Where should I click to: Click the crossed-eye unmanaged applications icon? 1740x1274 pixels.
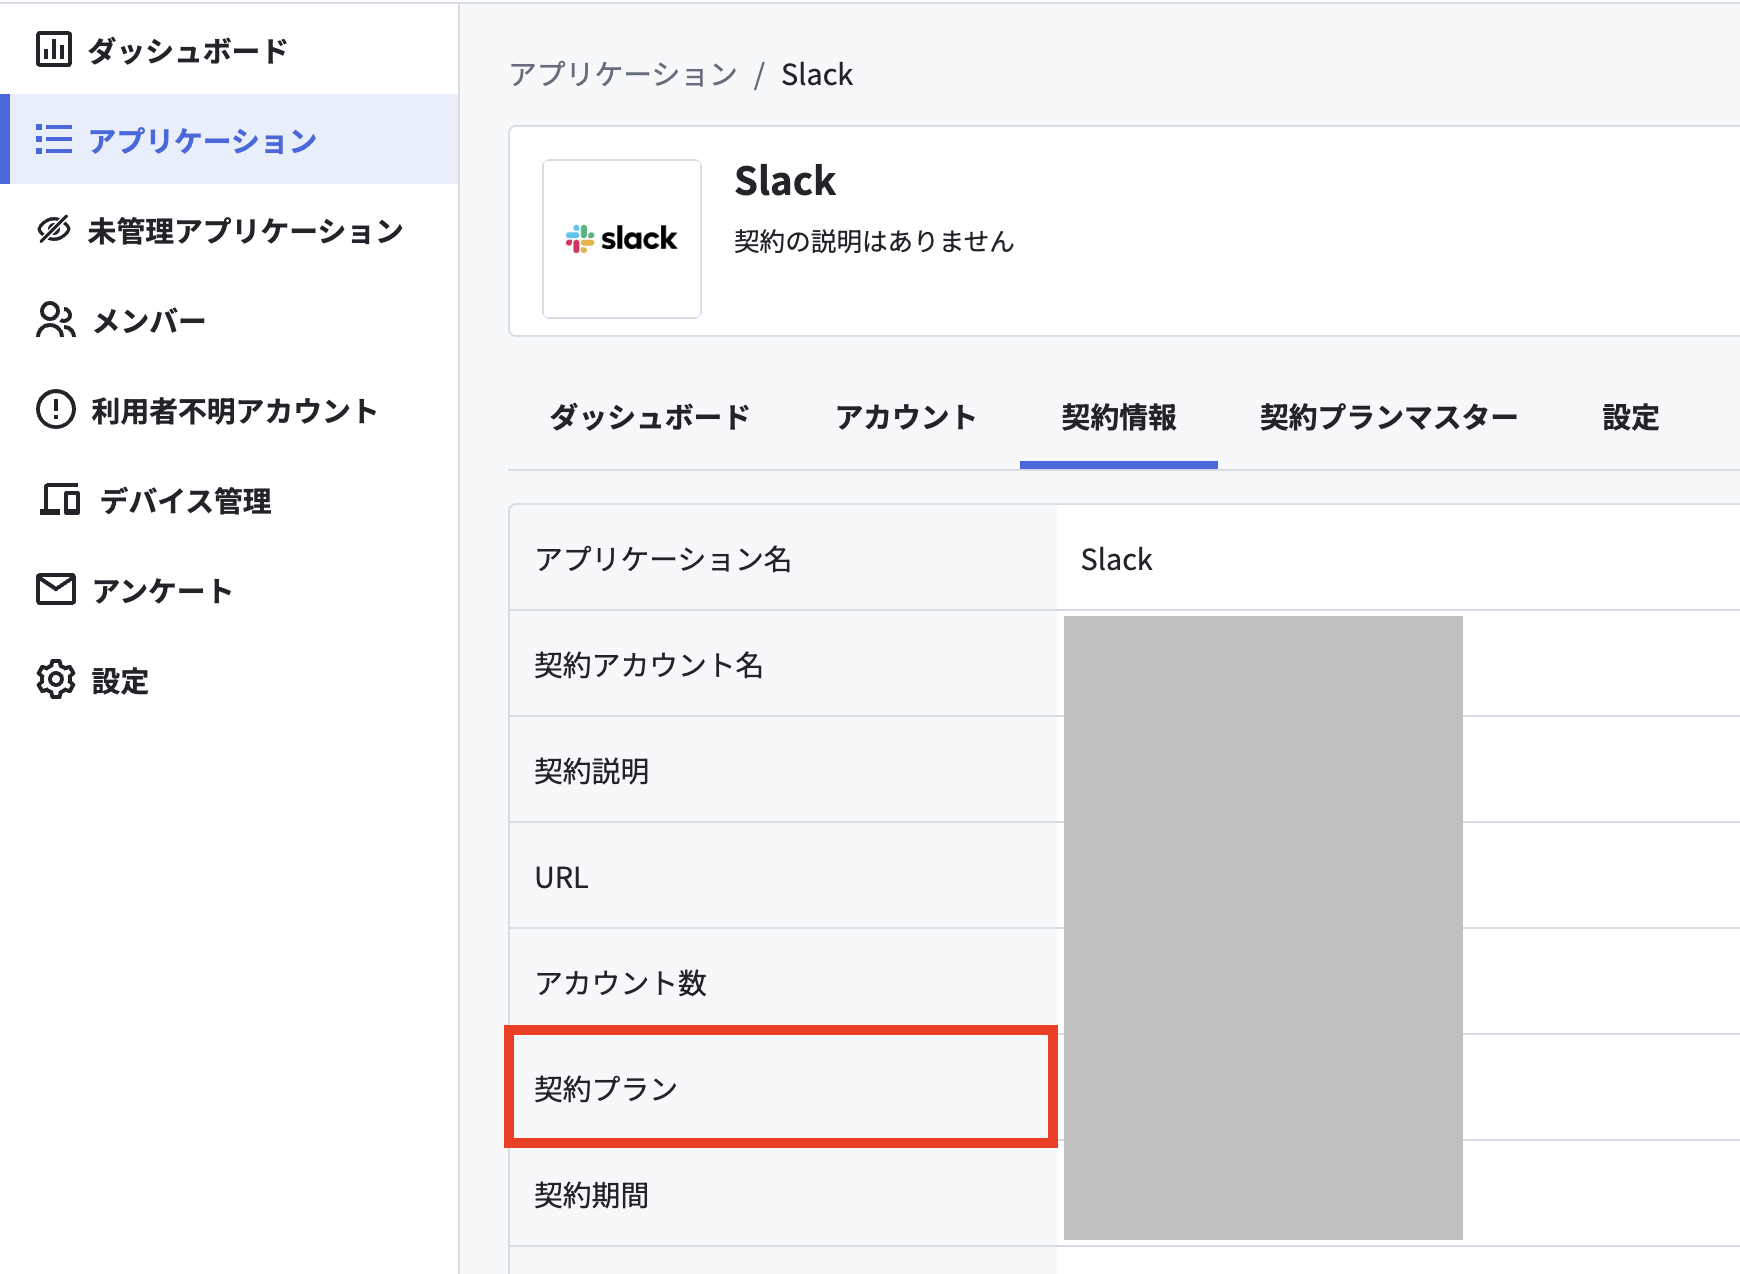coord(54,230)
